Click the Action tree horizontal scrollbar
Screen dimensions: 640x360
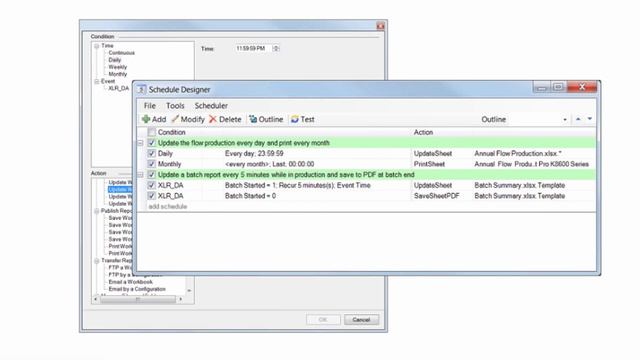pos(138,299)
